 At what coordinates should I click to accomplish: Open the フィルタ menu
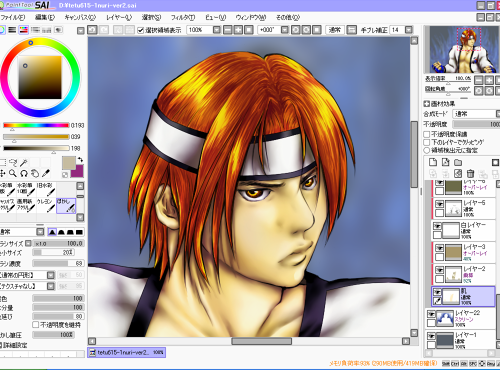coord(183,17)
